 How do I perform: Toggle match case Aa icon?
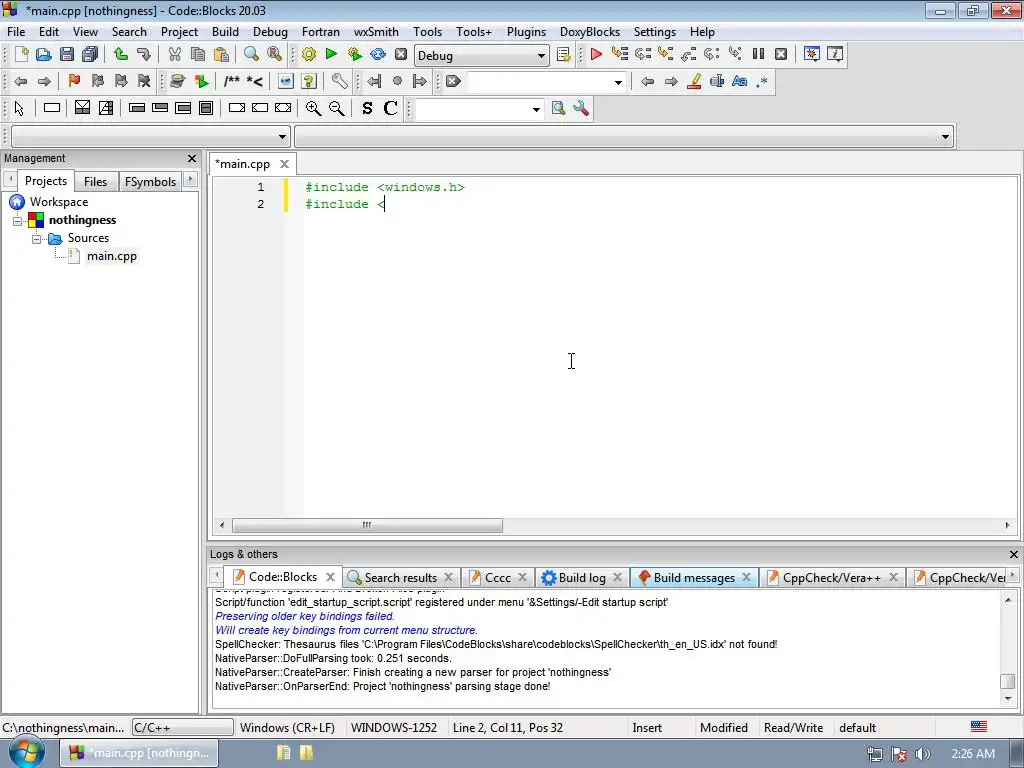739,81
